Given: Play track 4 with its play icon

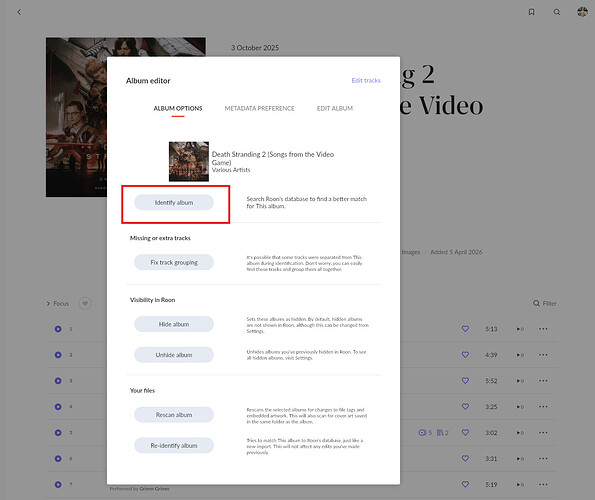Looking at the screenshot, I should point(58,407).
